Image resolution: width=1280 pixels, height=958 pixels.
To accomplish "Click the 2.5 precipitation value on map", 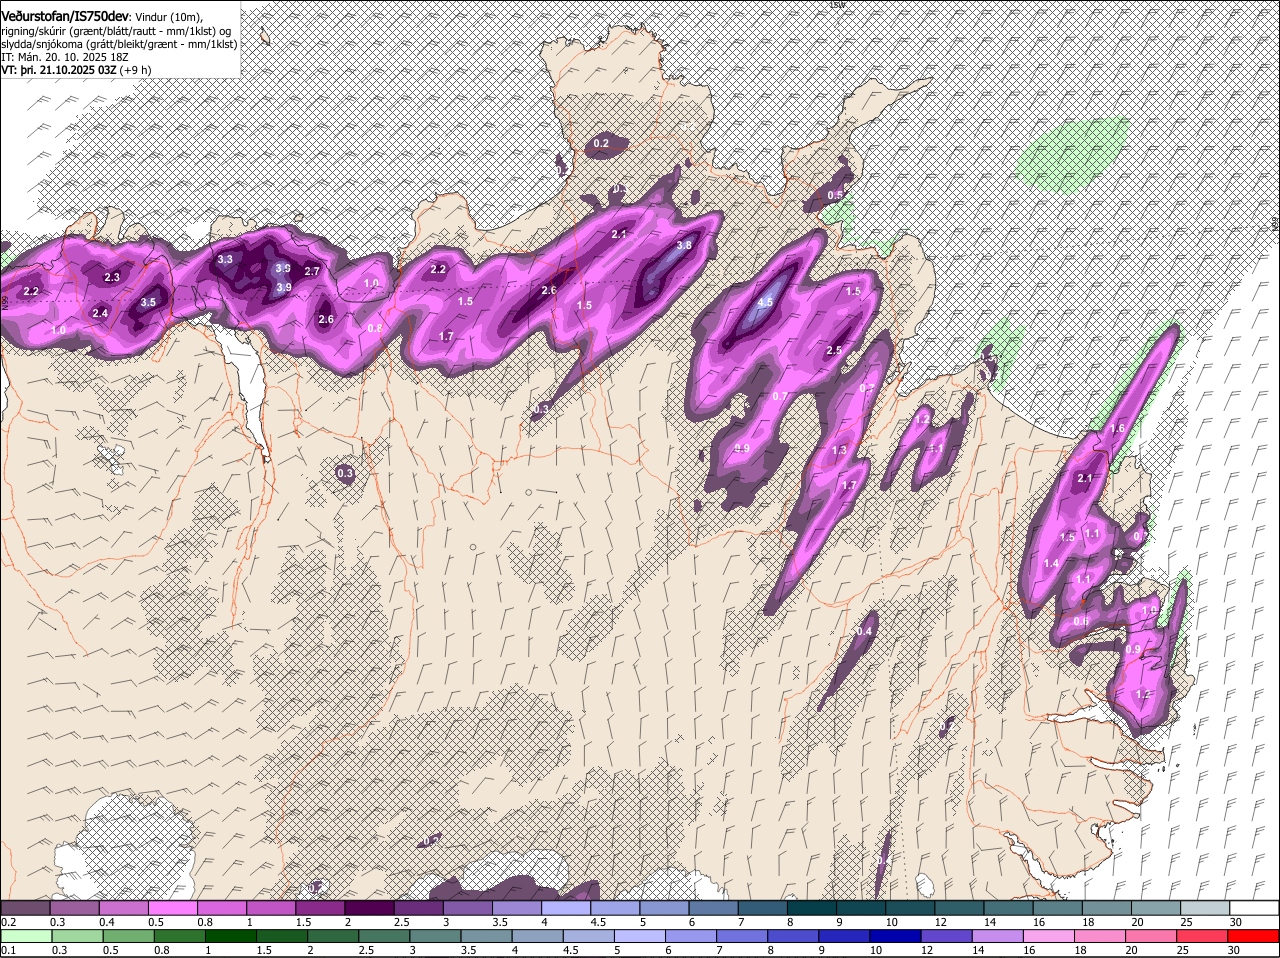I will (834, 350).
